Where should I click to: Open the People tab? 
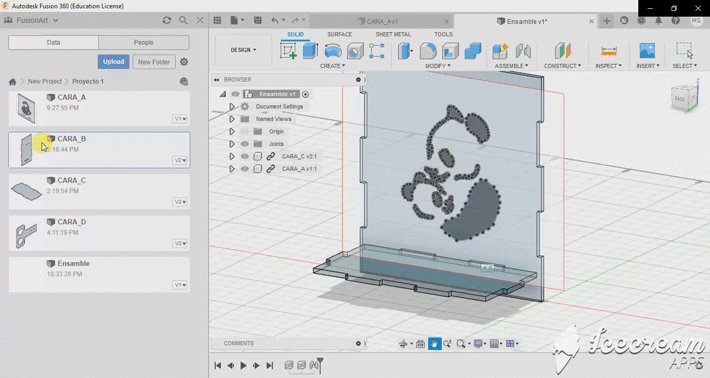[x=144, y=42]
